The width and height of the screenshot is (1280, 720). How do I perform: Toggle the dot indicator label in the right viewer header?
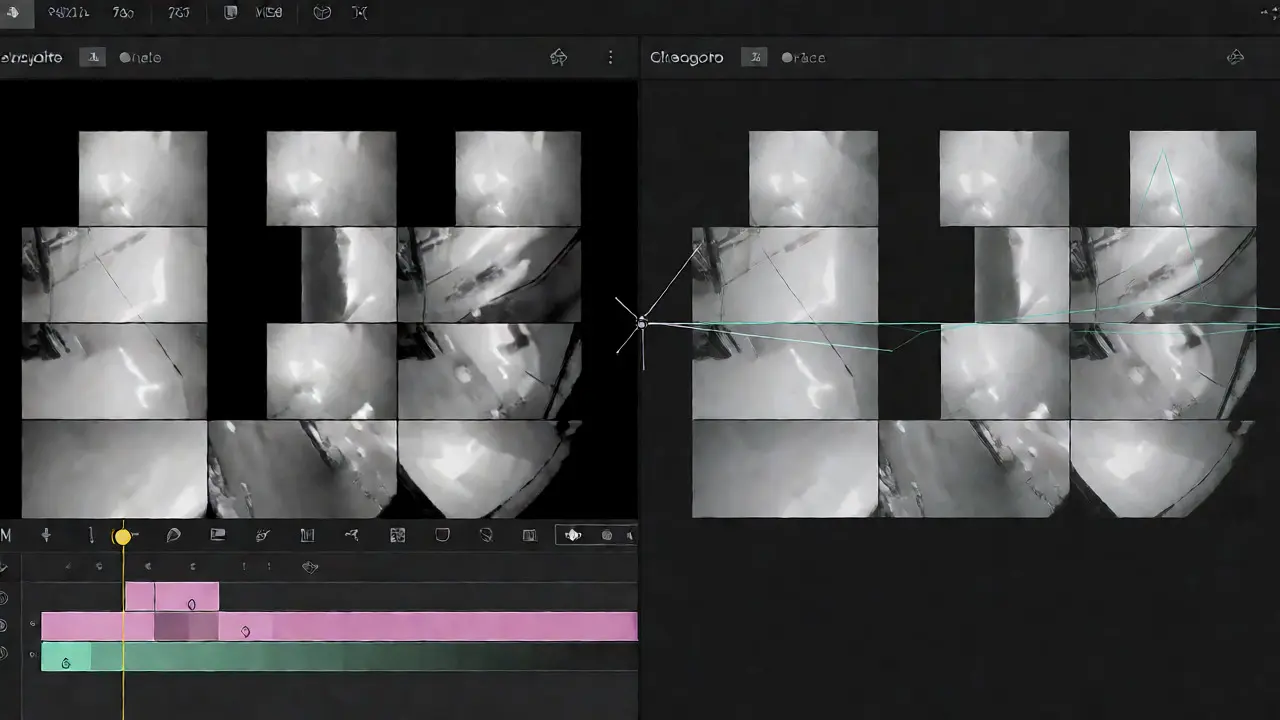click(x=803, y=58)
